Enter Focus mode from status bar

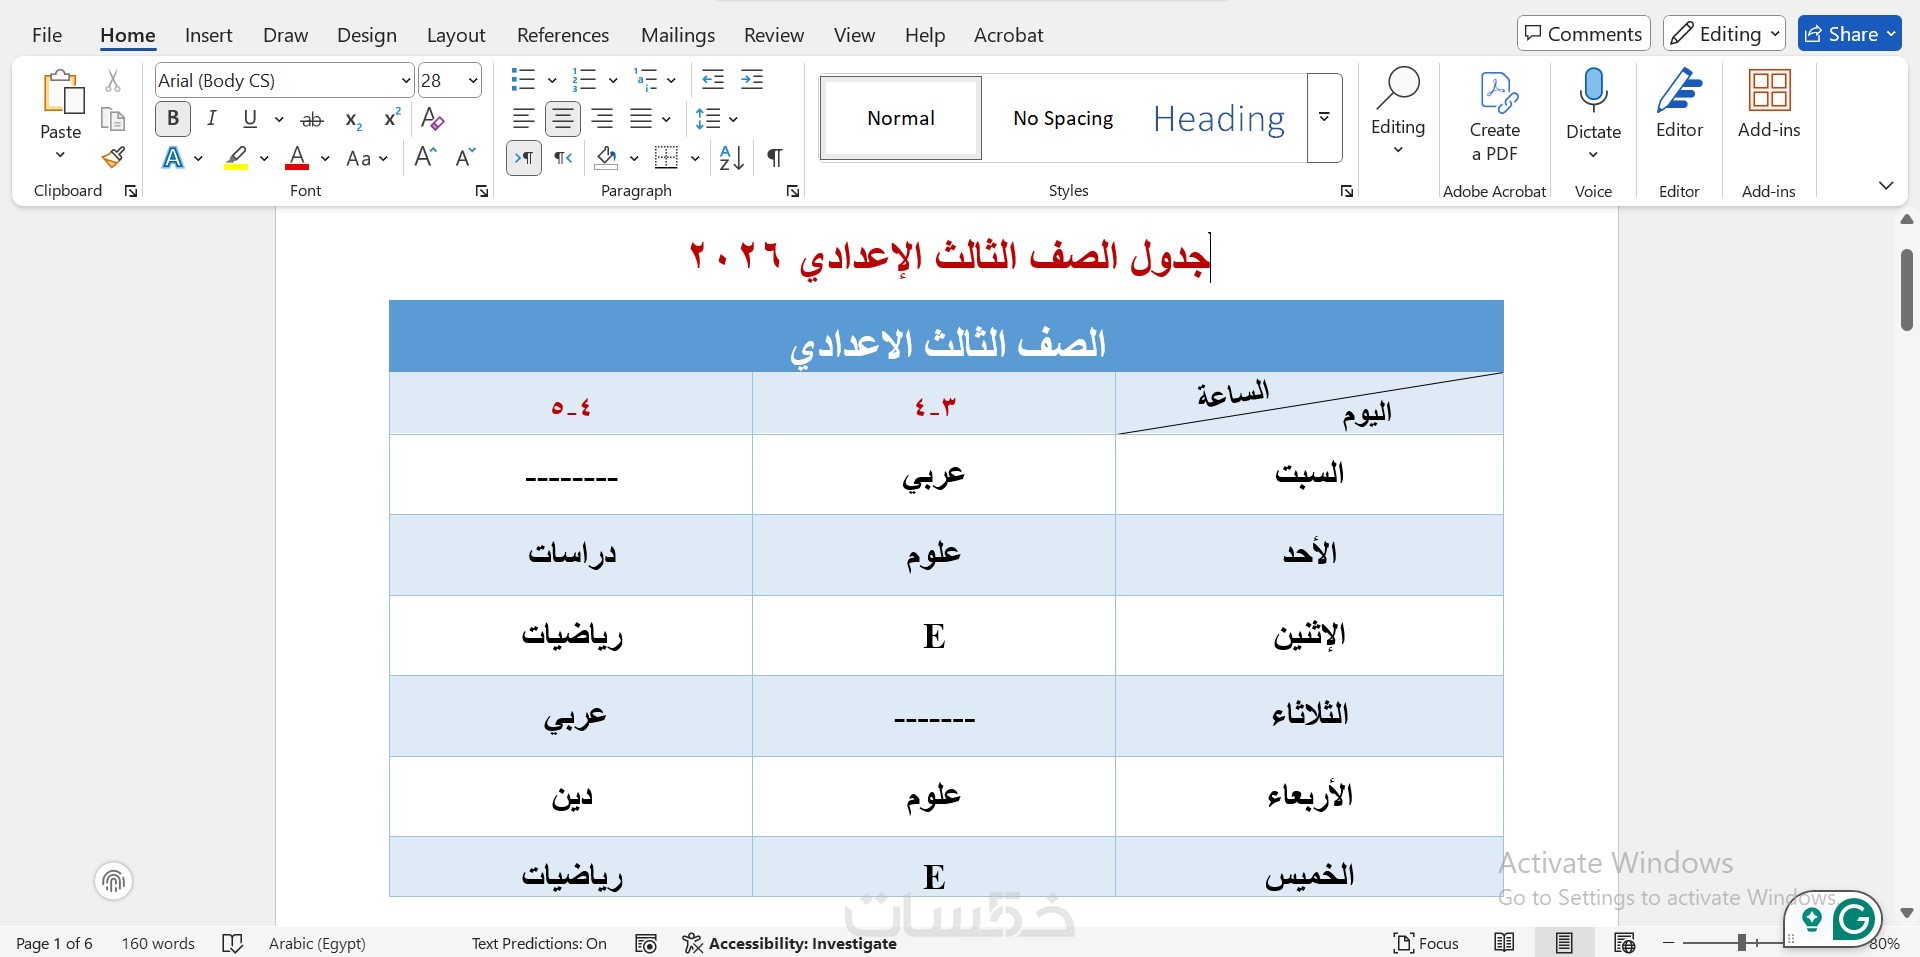1426,943
